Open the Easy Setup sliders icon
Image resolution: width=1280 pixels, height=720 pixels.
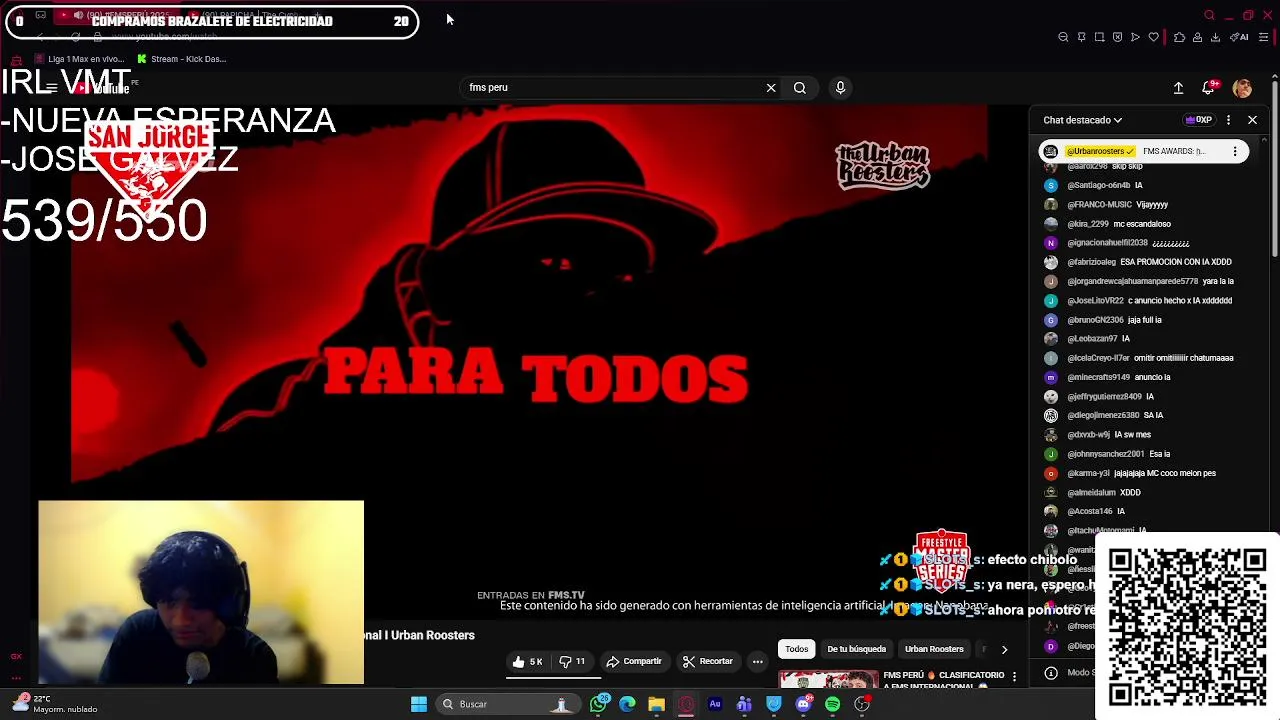[1263, 37]
